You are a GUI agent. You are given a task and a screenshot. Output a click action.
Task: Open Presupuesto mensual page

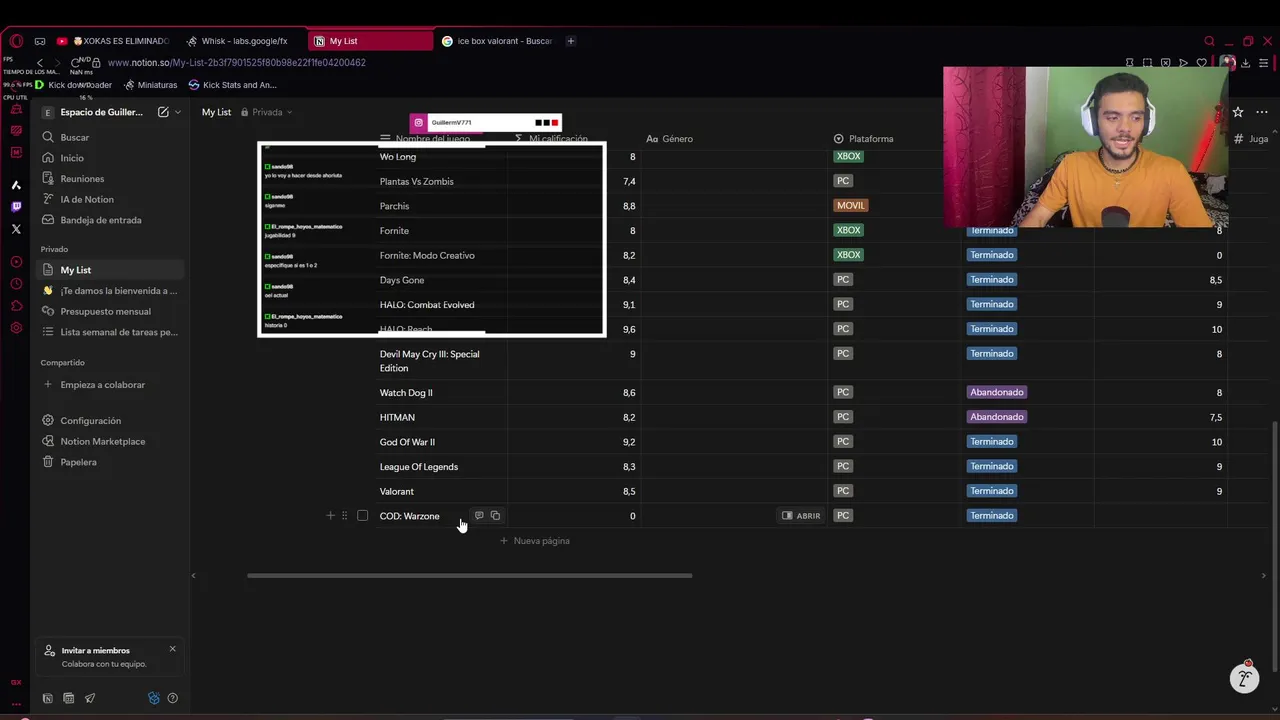110,311
